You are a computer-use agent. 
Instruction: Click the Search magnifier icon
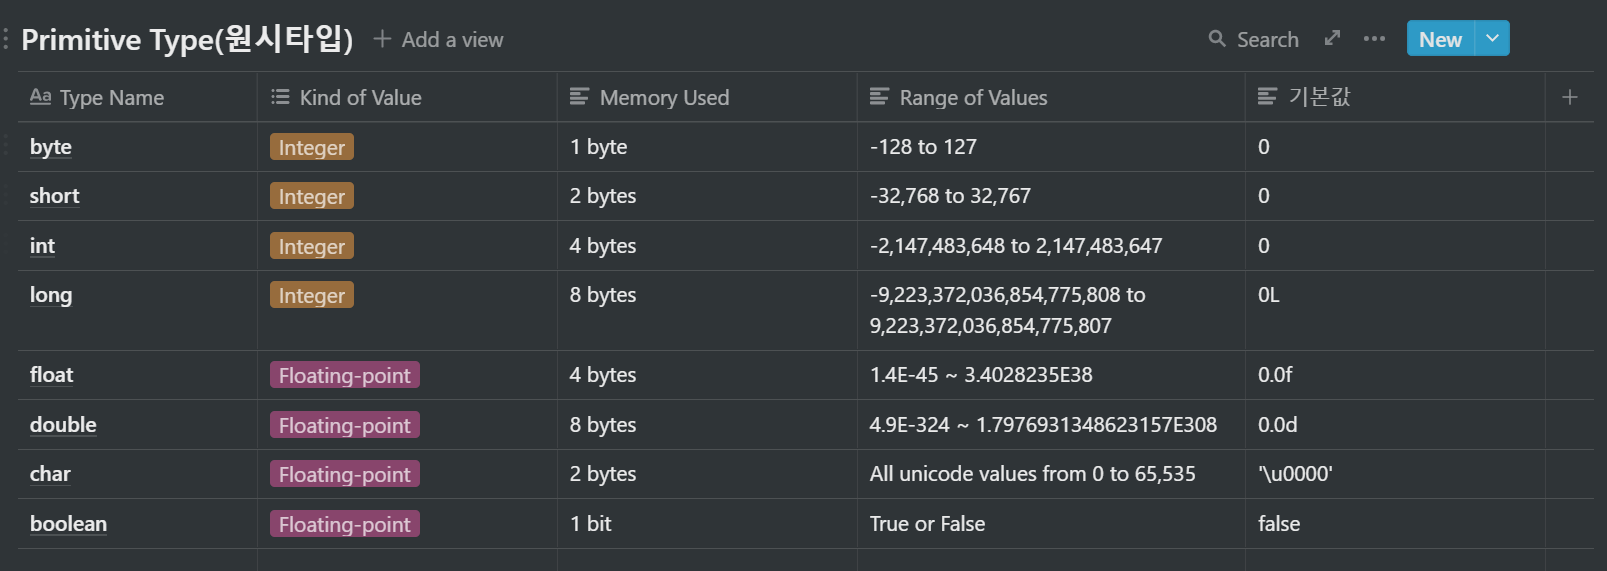coord(1217,39)
